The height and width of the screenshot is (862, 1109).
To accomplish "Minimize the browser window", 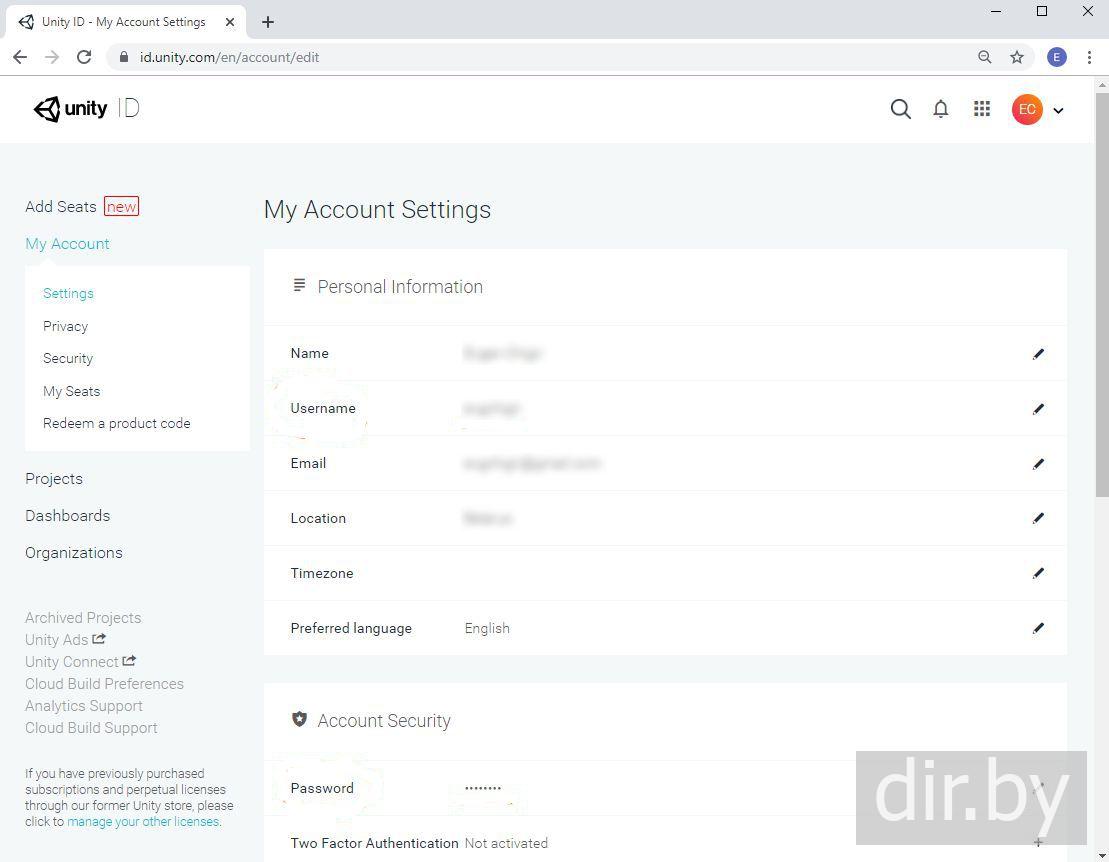I will pyautogui.click(x=996, y=11).
